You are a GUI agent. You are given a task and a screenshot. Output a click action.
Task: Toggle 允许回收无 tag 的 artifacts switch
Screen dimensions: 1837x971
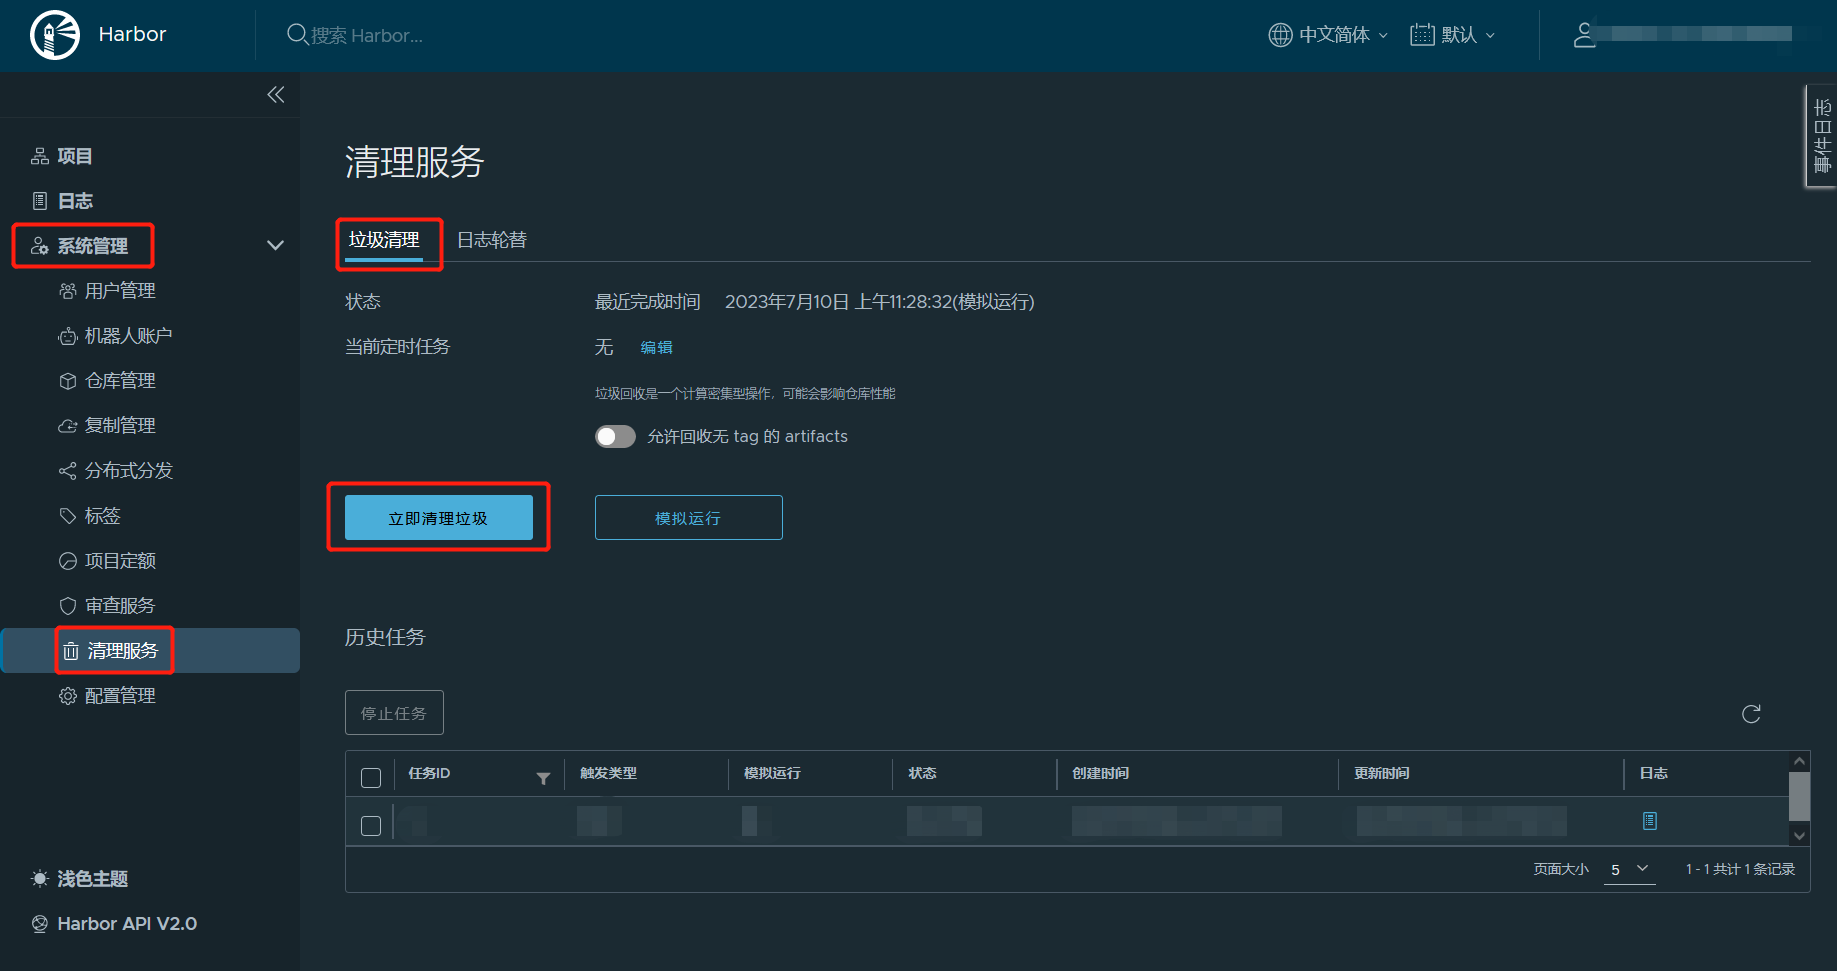(x=615, y=437)
